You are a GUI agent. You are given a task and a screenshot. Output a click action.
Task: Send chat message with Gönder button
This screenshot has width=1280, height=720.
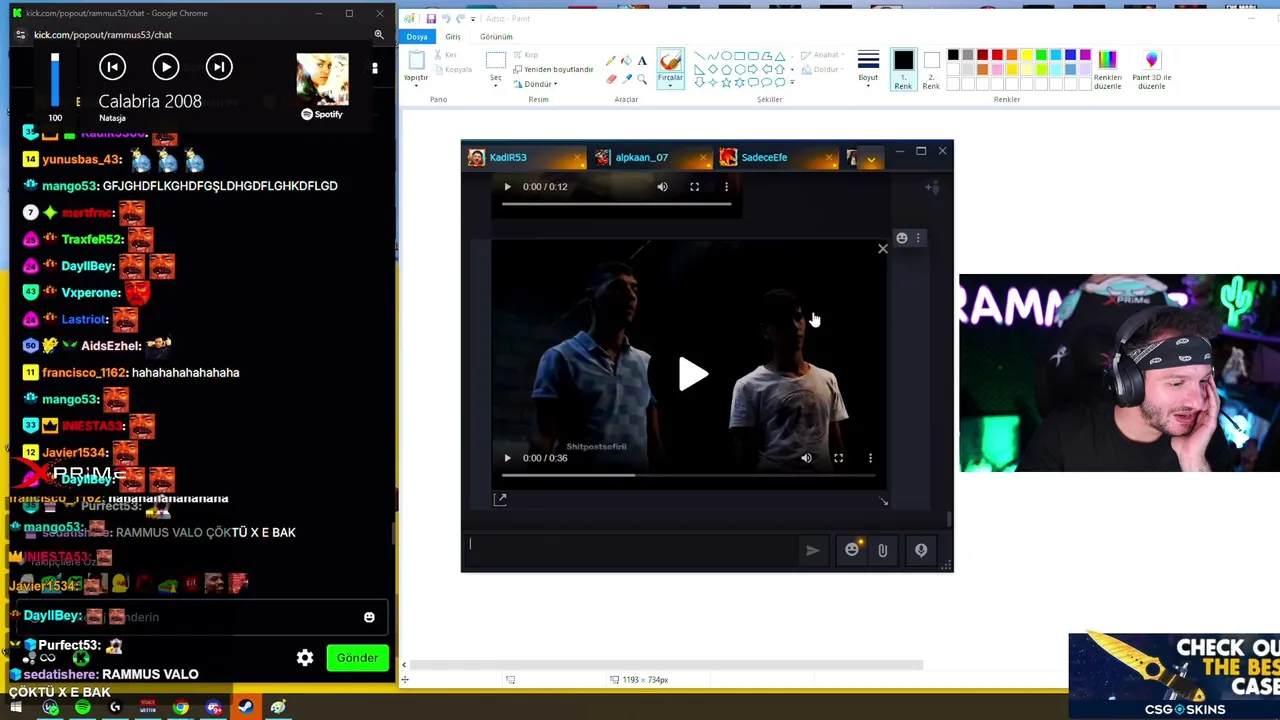tap(357, 657)
